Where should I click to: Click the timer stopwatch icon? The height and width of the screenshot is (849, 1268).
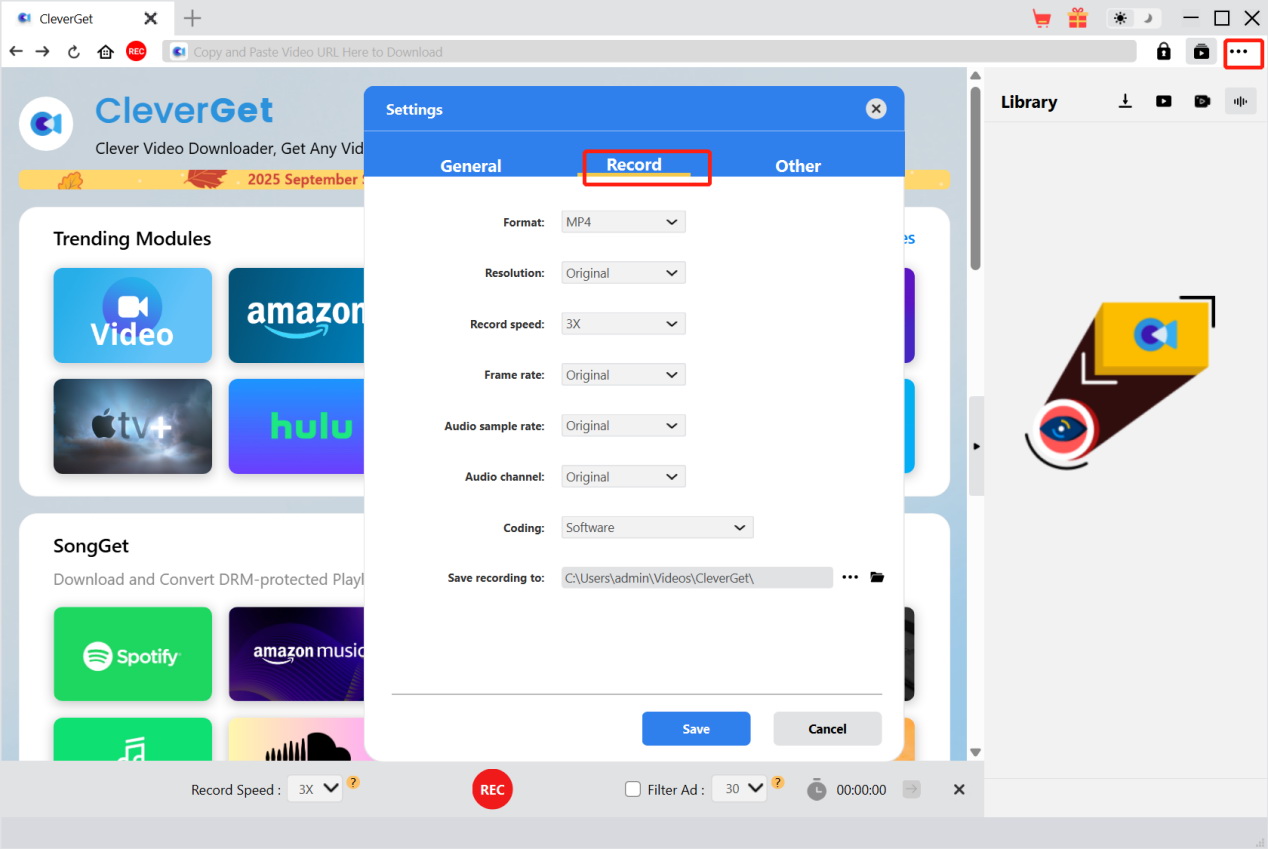(x=817, y=789)
